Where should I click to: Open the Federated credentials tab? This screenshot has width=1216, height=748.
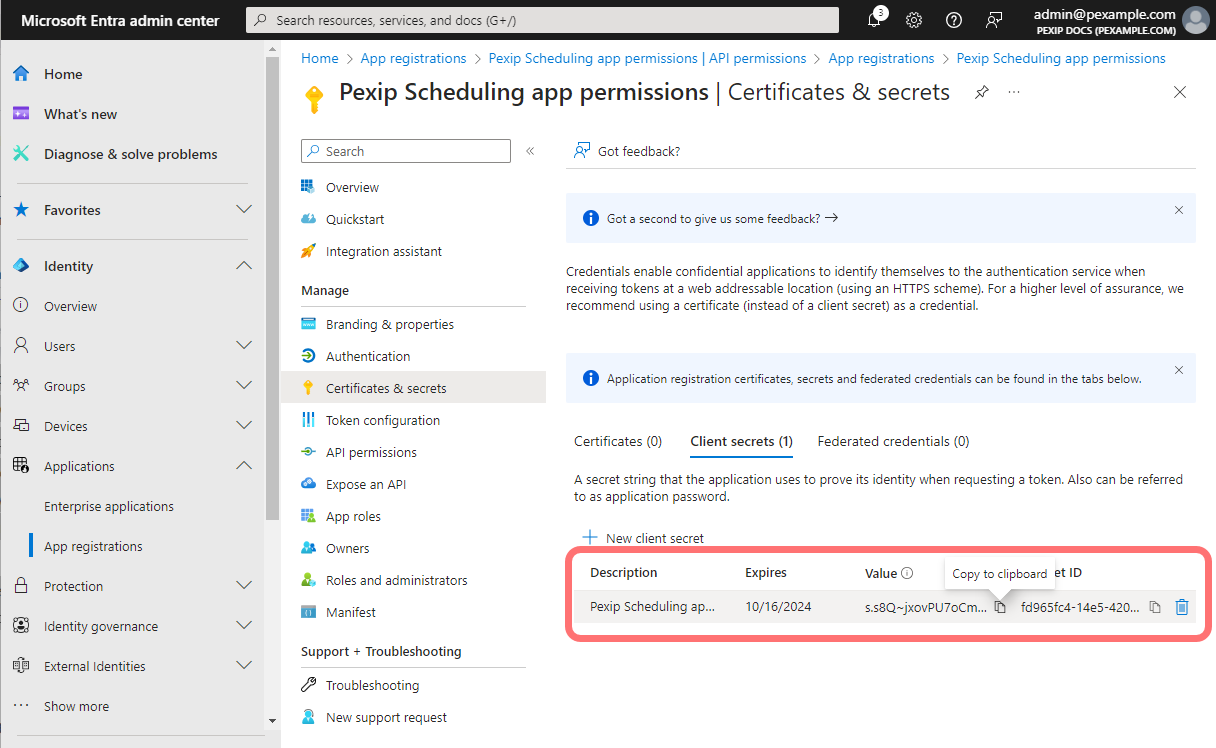click(892, 441)
